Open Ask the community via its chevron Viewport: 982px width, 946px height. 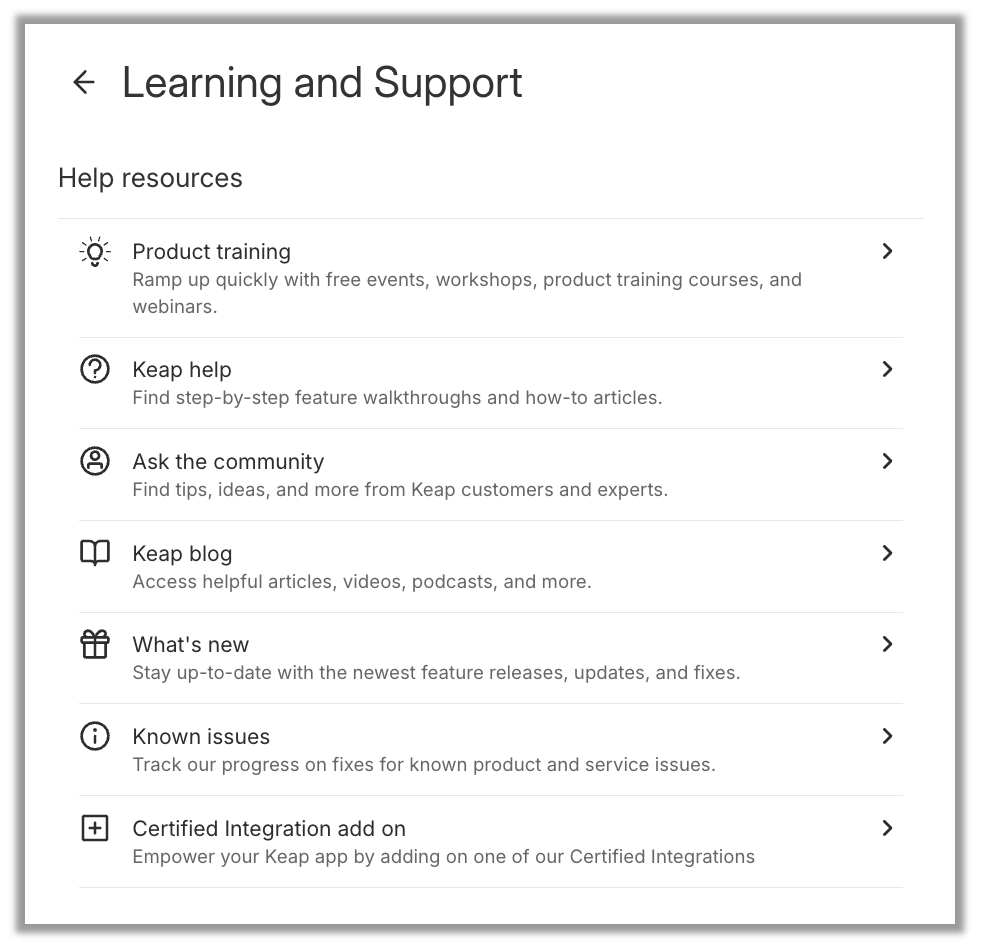887,461
